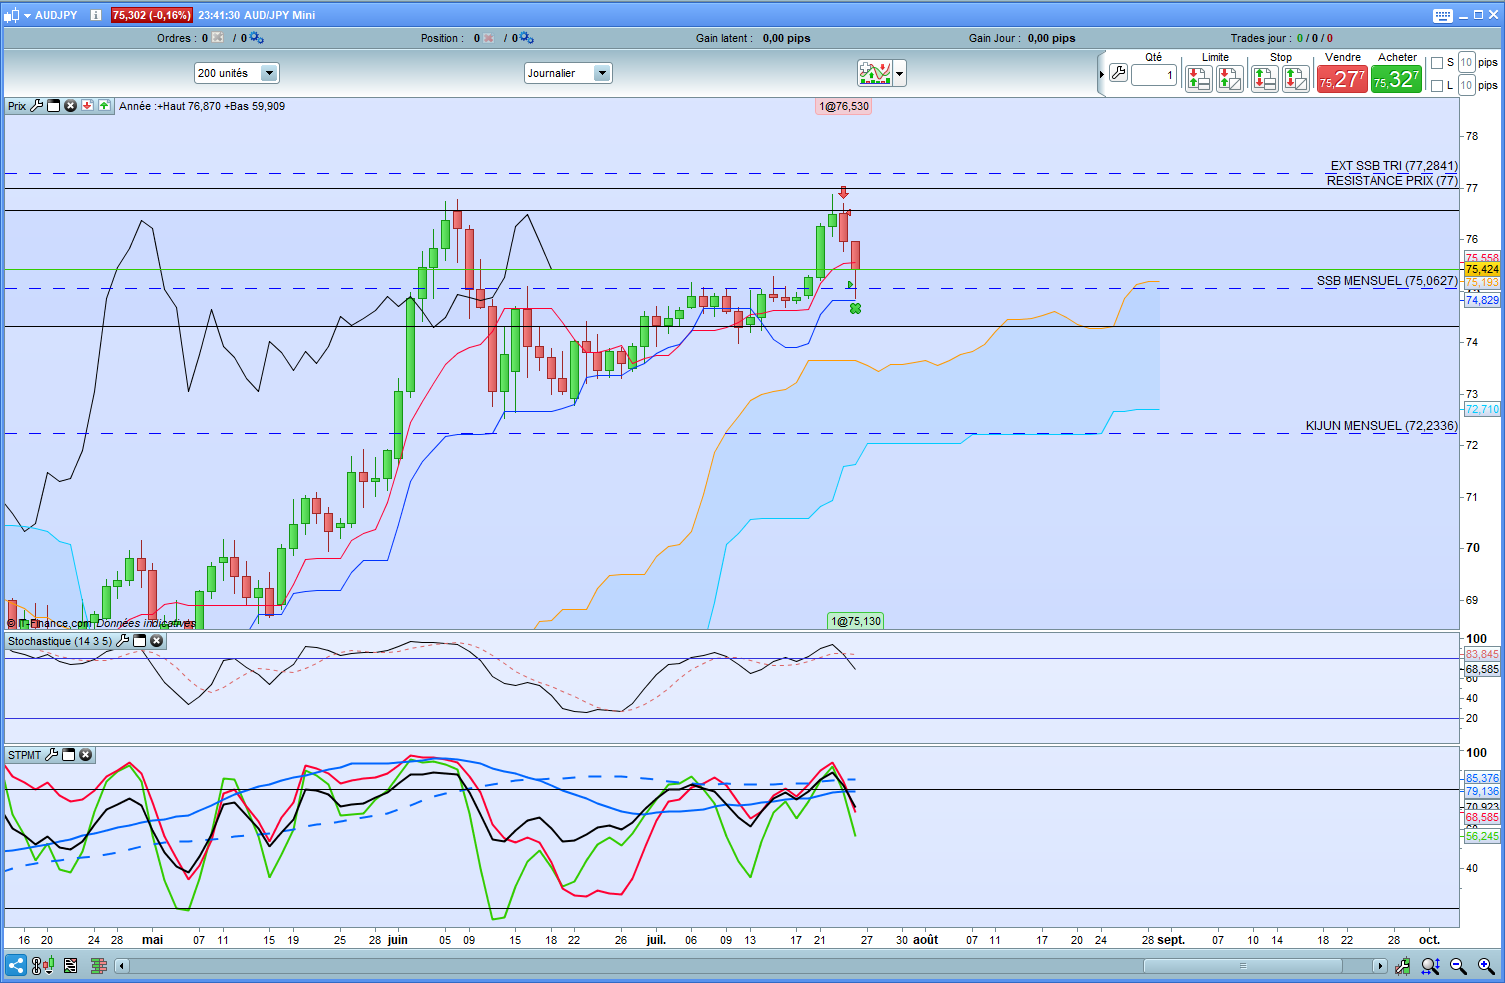Open Prix panel wrench settings

click(x=37, y=106)
